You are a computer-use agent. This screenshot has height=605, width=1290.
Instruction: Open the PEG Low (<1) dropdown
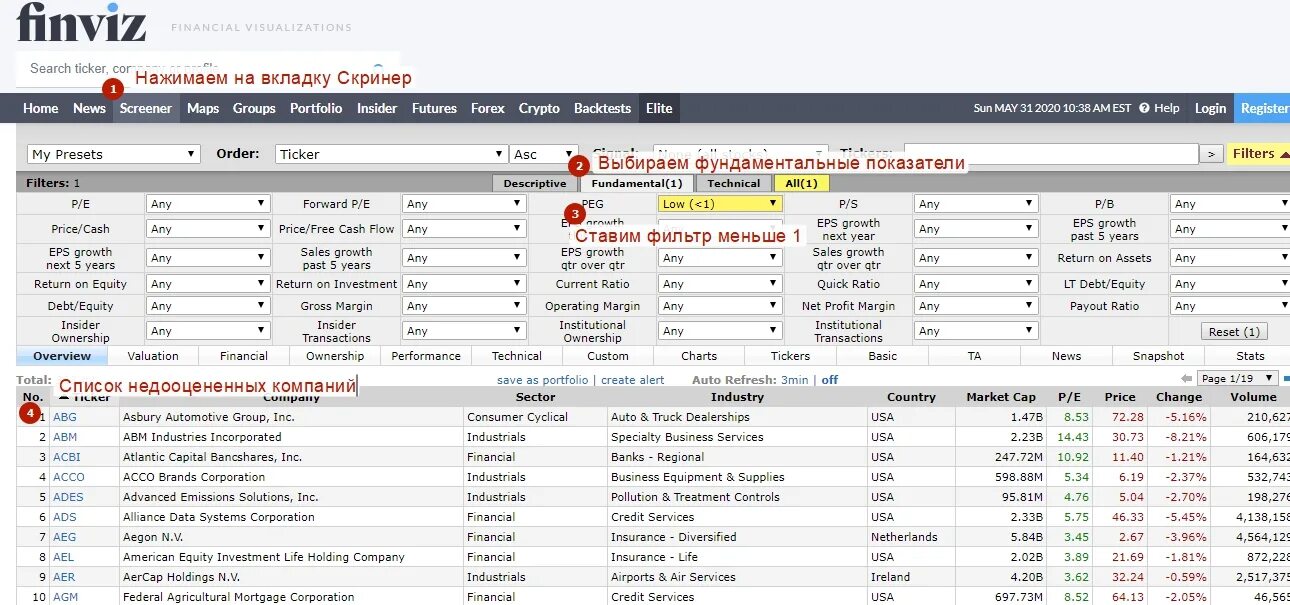click(720, 204)
